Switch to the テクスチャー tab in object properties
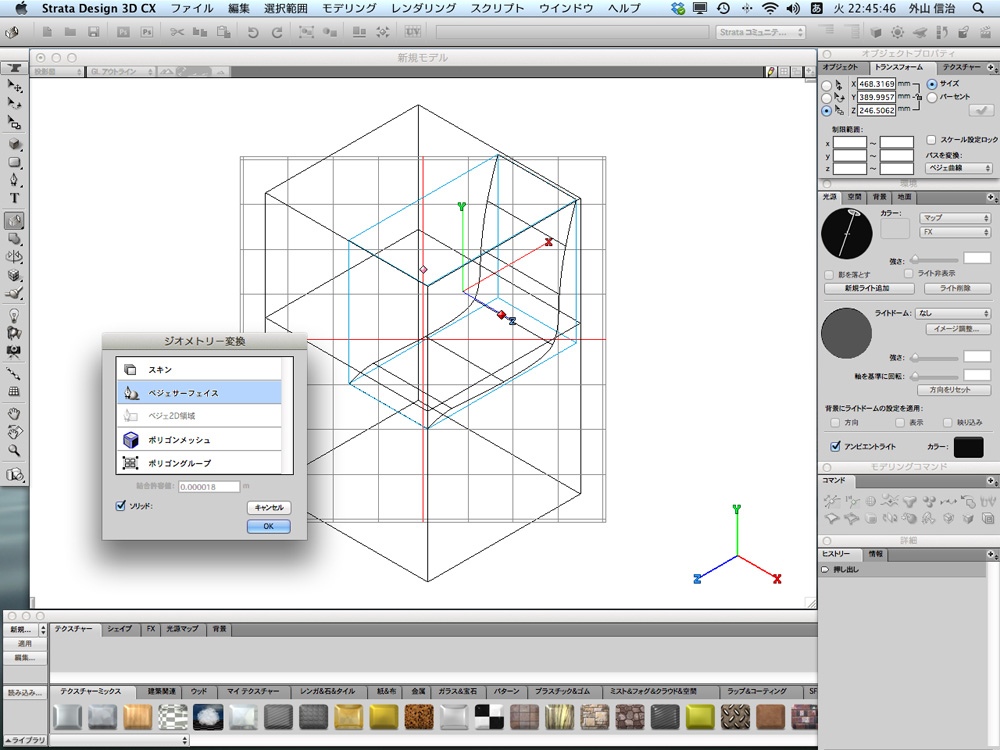This screenshot has width=1000, height=750. tap(962, 67)
